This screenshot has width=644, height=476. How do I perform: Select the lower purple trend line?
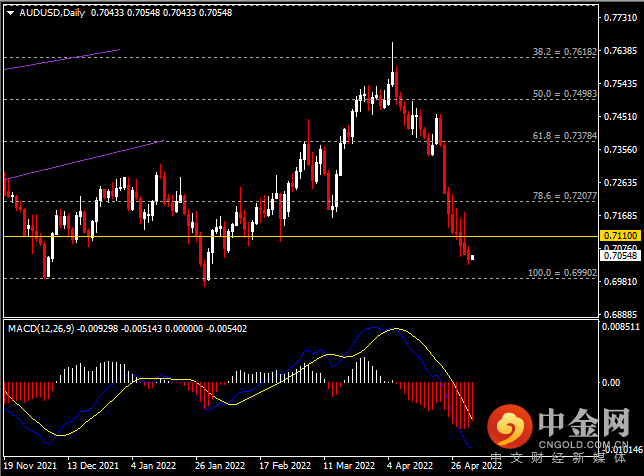click(84, 160)
